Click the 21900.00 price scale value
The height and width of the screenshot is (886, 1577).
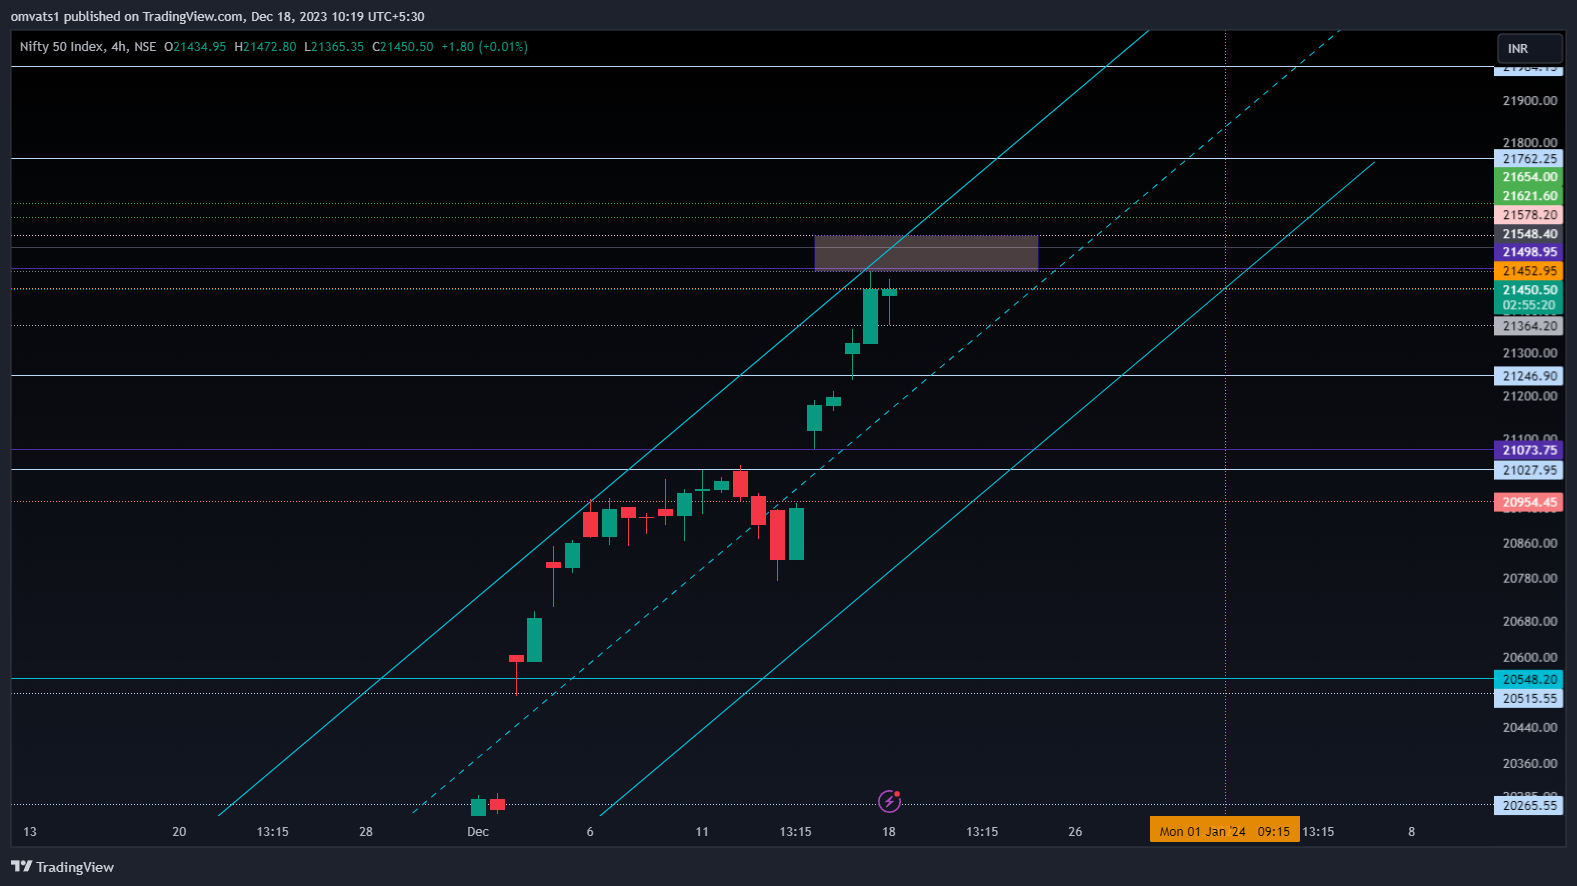click(x=1530, y=101)
